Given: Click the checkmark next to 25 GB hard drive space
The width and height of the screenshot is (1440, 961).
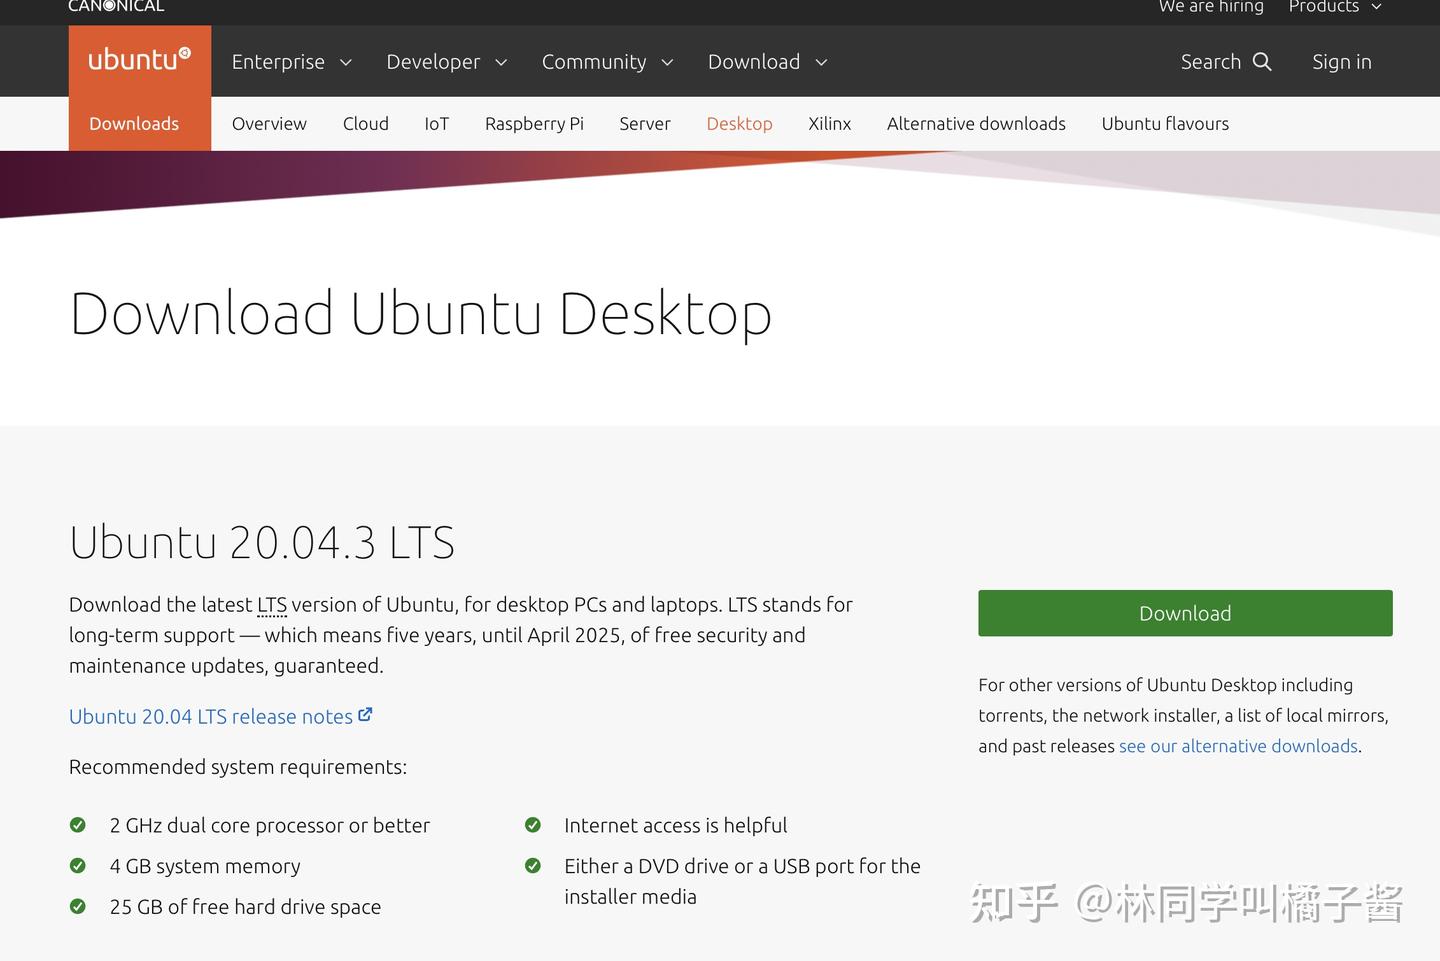Looking at the screenshot, I should point(78,906).
